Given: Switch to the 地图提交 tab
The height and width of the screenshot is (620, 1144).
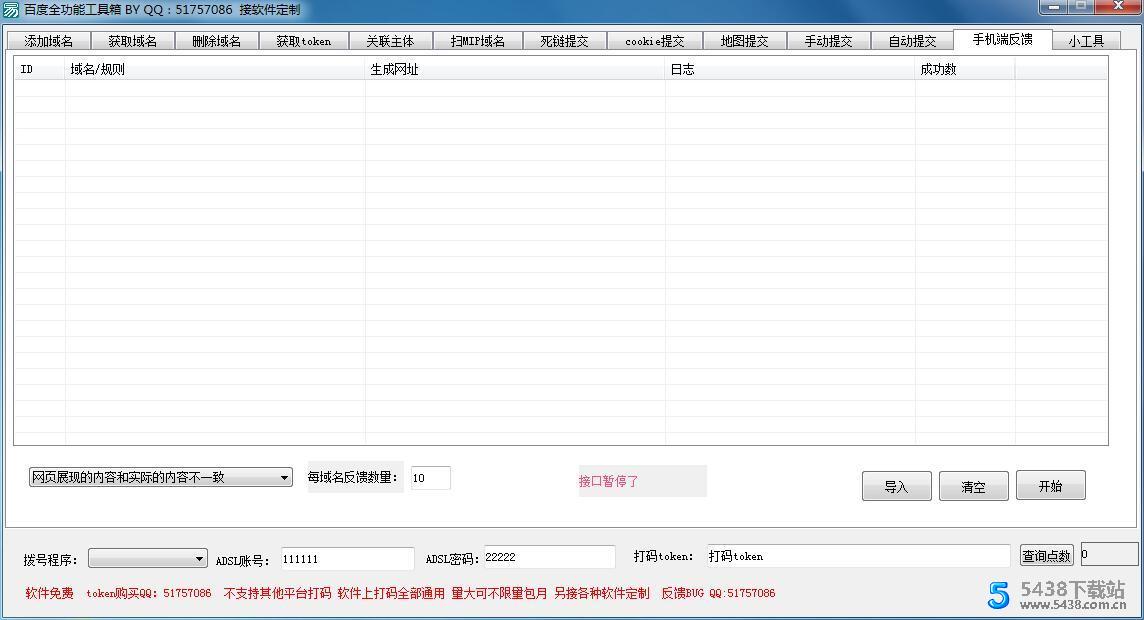Looking at the screenshot, I should tap(745, 41).
